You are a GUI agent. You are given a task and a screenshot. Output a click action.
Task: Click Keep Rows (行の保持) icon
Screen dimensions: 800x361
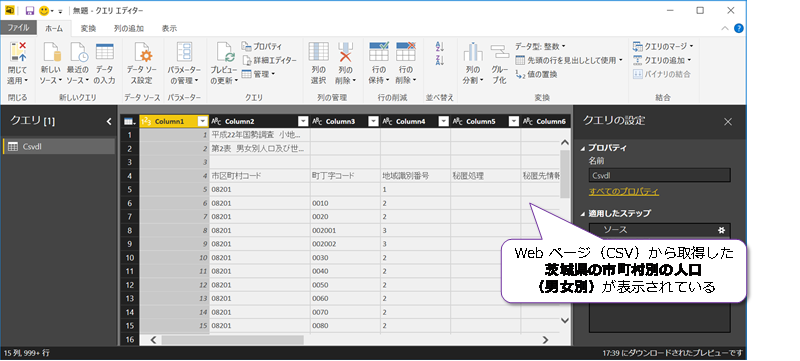(379, 52)
